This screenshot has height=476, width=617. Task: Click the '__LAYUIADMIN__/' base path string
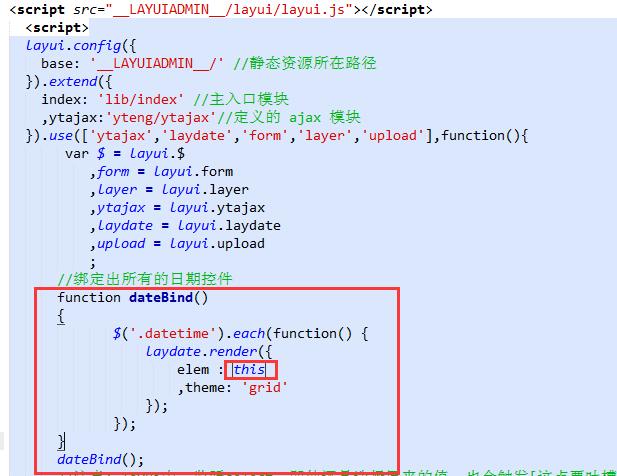pyautogui.click(x=157, y=63)
